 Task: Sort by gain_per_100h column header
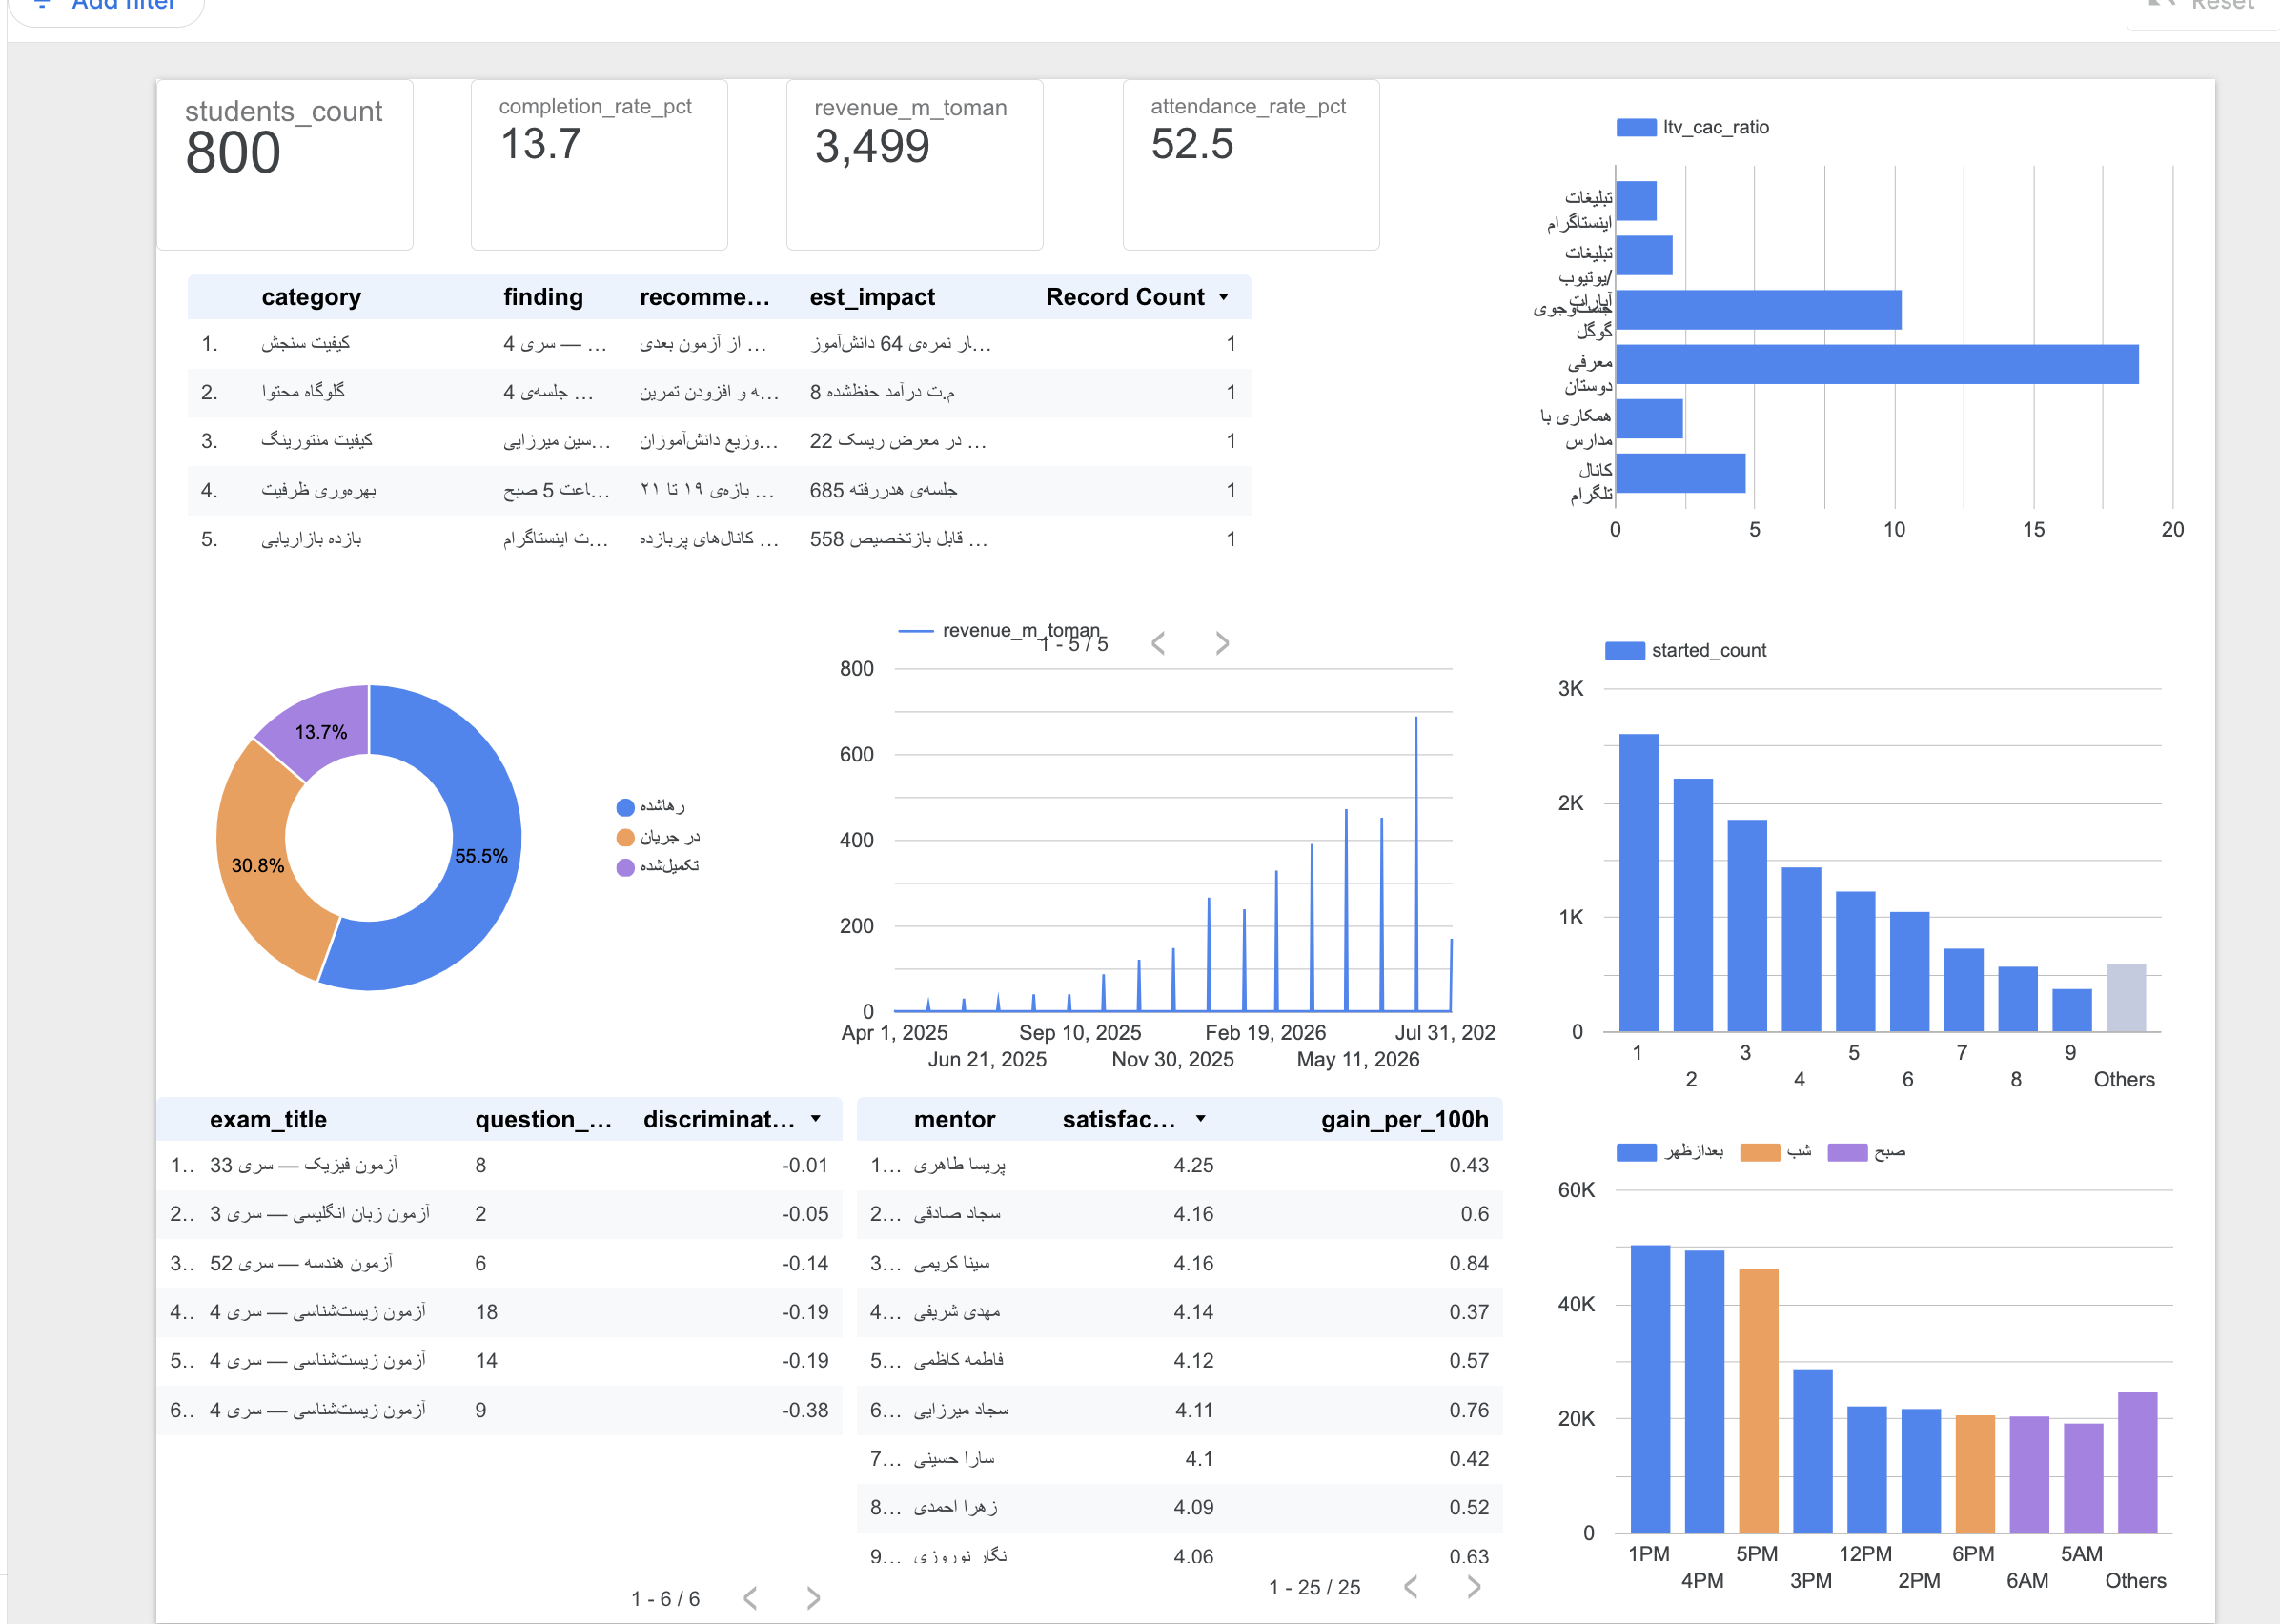click(x=1404, y=1119)
